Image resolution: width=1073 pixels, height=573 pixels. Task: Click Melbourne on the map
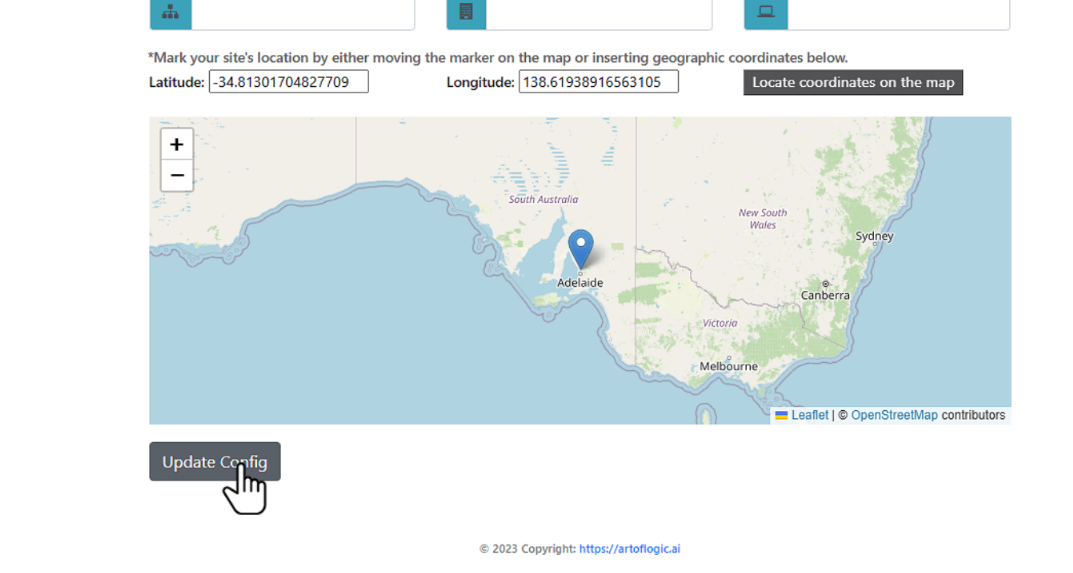click(x=728, y=366)
